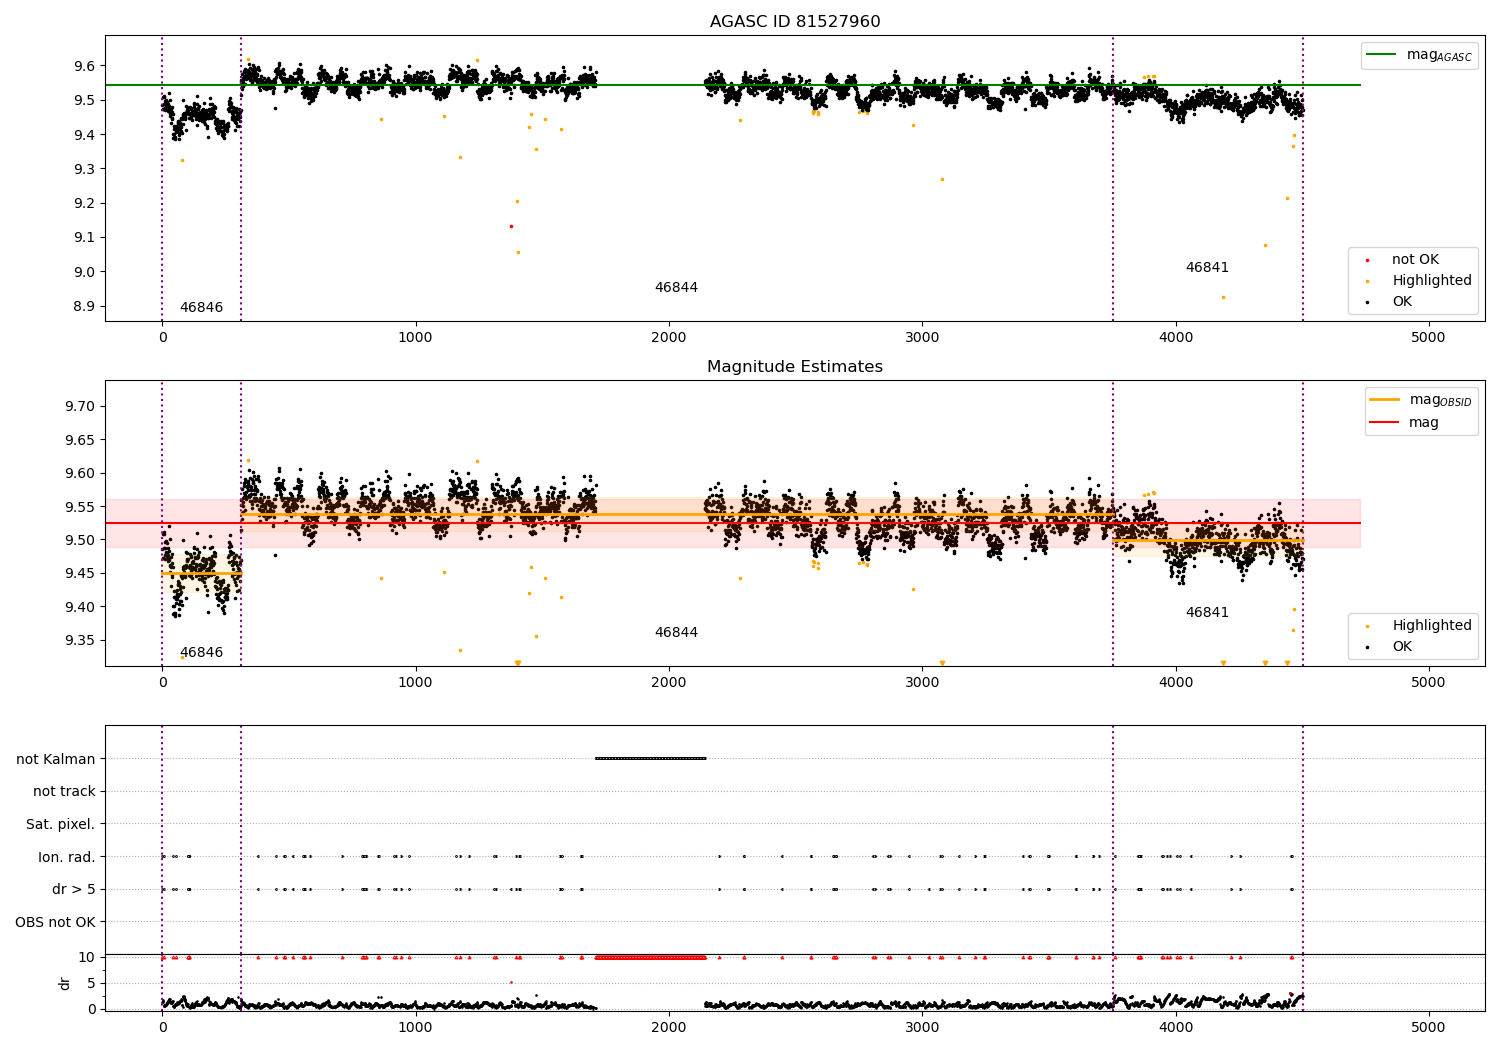Click the 'not Kalman' row label

[x=56, y=760]
